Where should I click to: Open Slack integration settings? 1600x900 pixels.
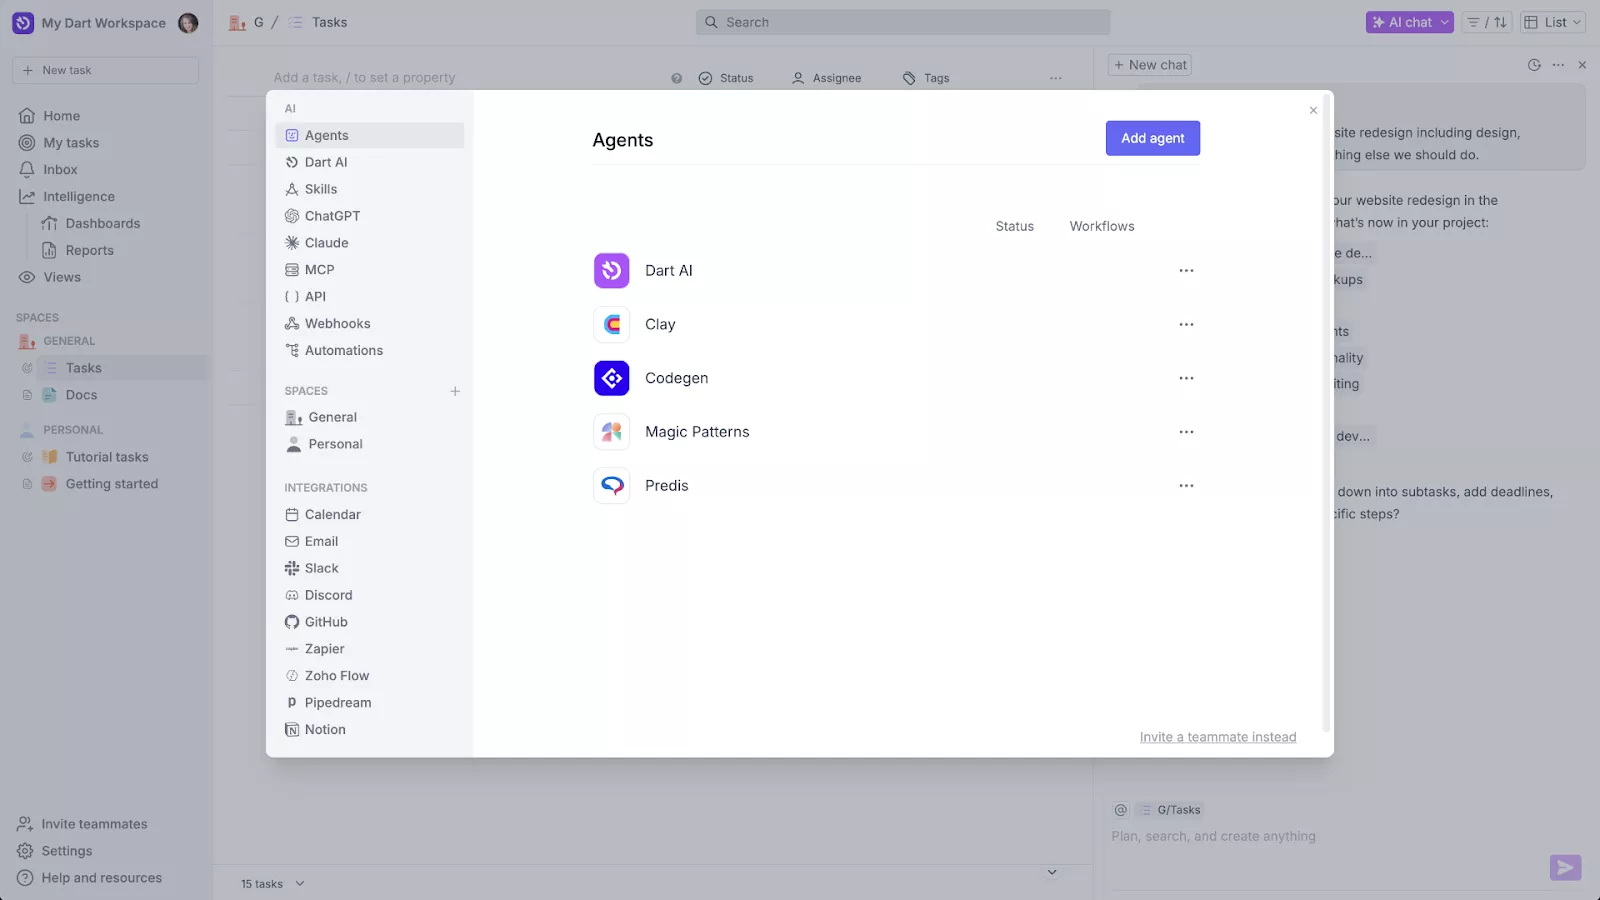pos(321,568)
